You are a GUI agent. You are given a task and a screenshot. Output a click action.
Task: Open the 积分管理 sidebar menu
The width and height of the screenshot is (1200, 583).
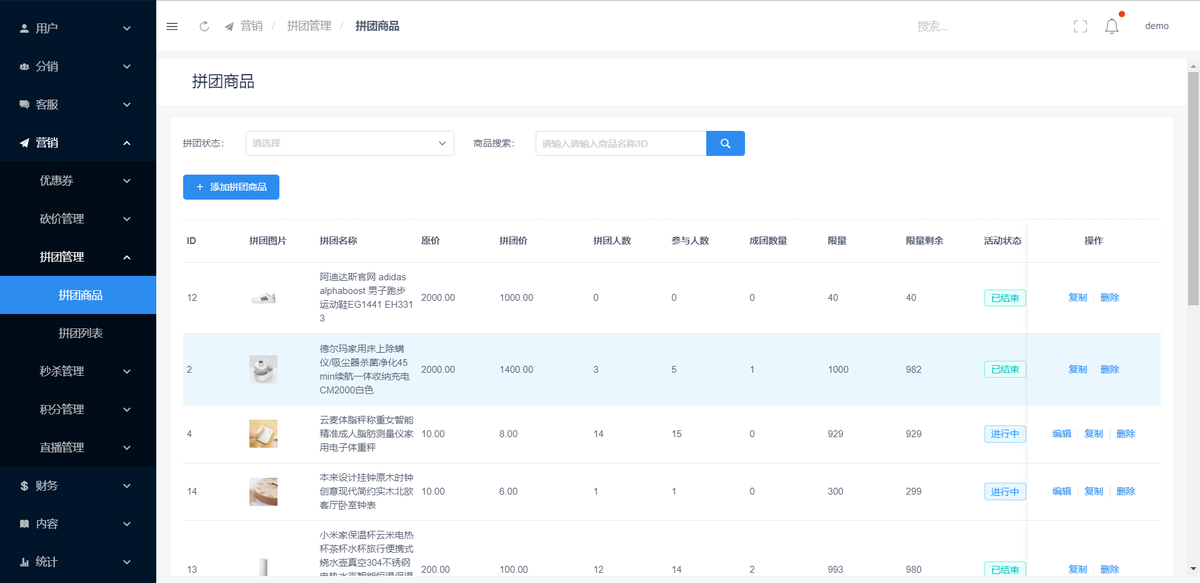pyautogui.click(x=78, y=409)
